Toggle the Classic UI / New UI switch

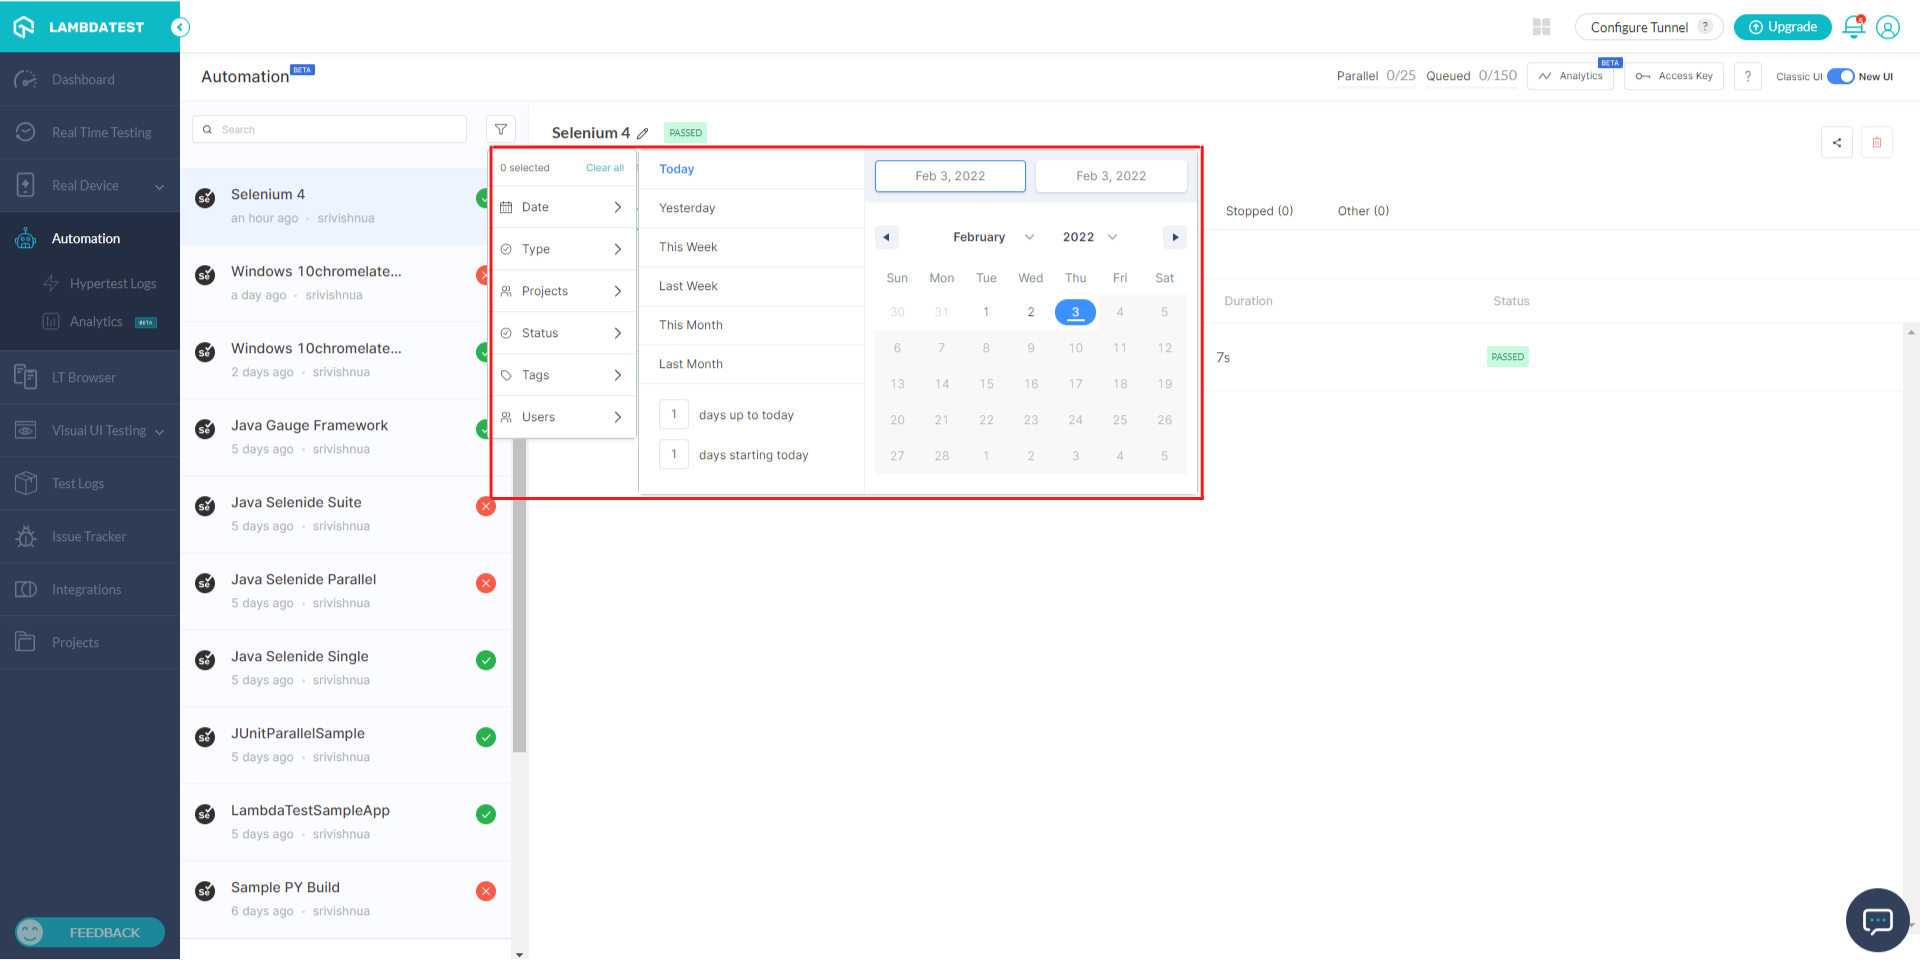click(x=1841, y=76)
